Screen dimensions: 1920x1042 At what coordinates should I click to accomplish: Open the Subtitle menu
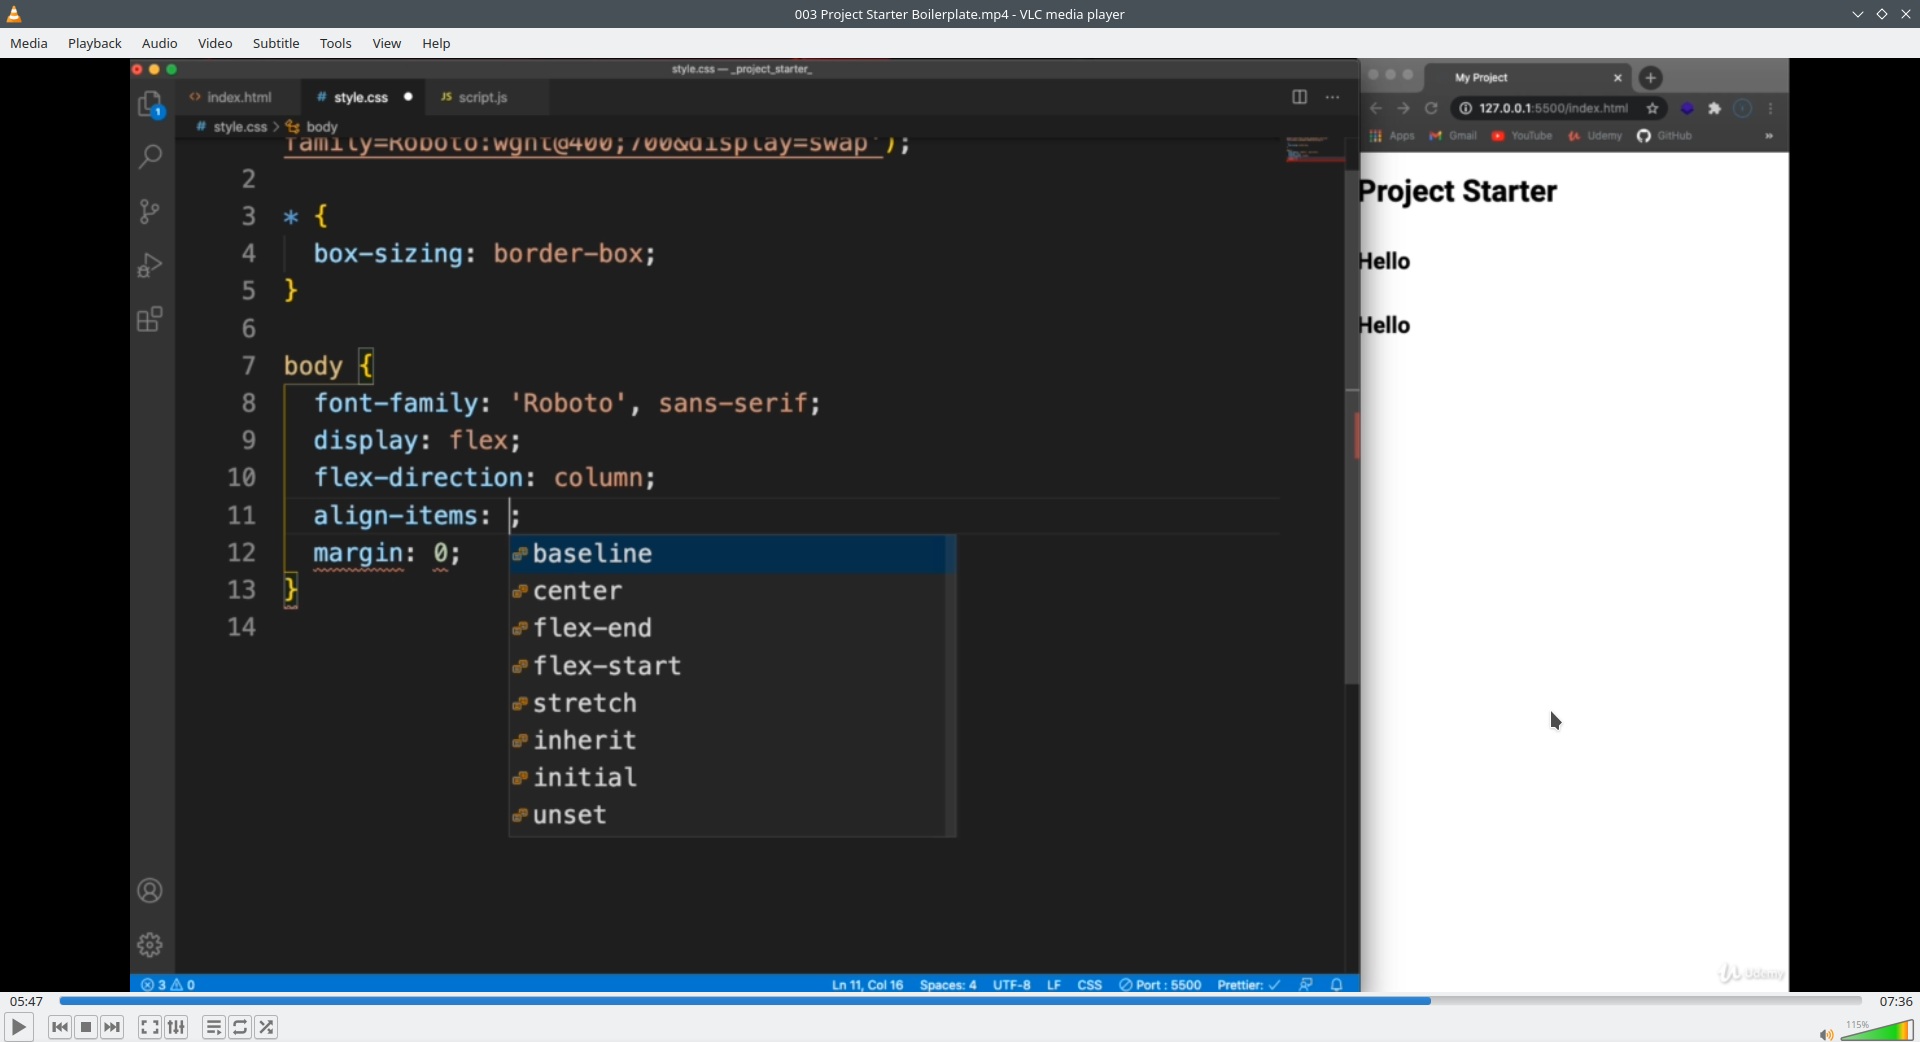[x=276, y=43]
